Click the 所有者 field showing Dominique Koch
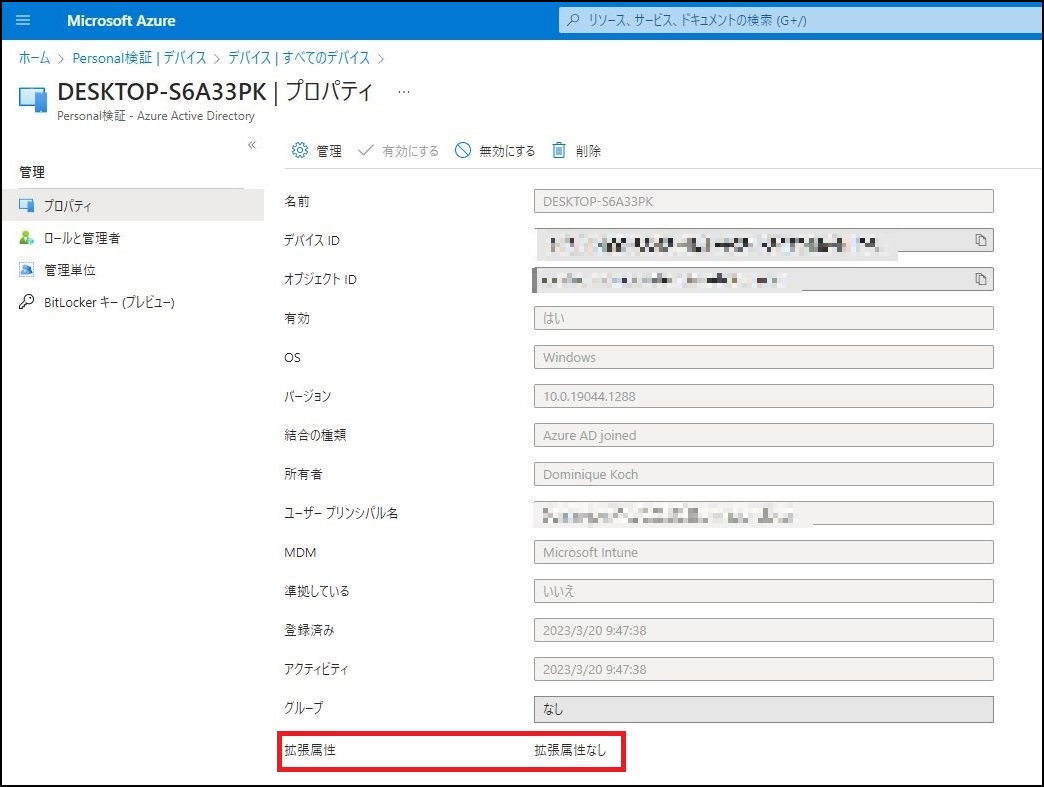The image size is (1044, 787). pyautogui.click(x=764, y=474)
